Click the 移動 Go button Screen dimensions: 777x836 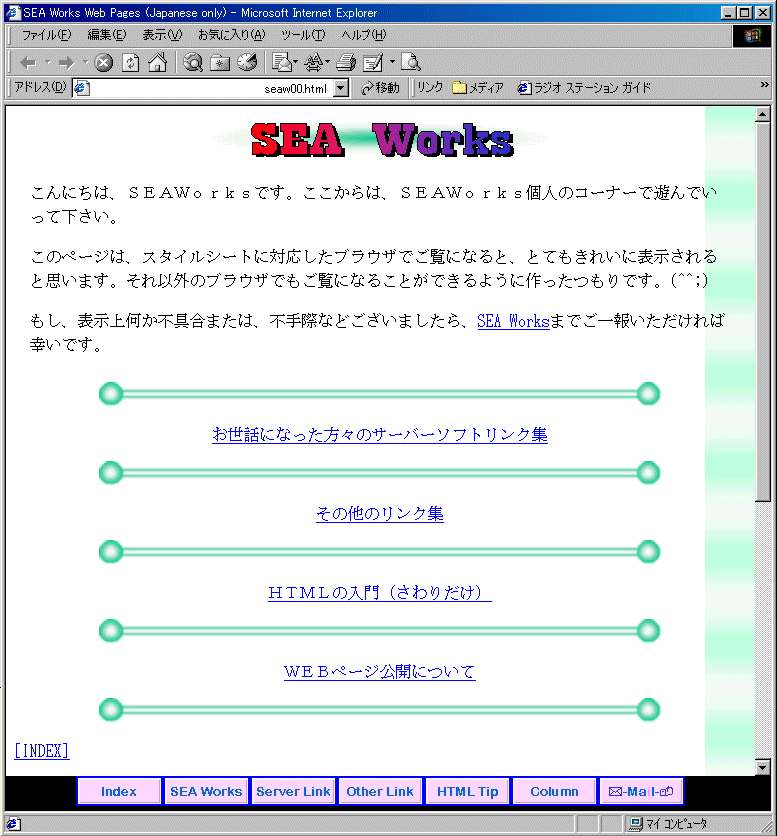tap(380, 88)
